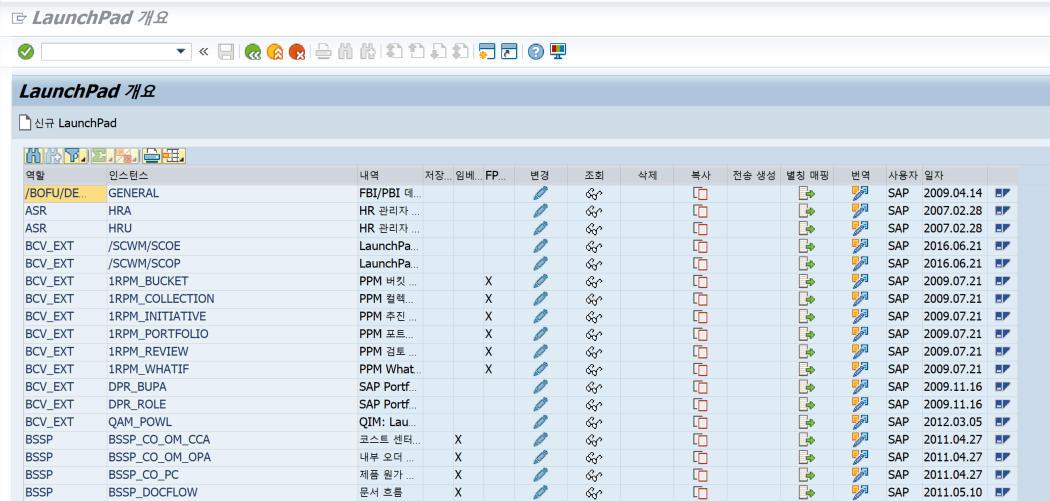Click change pencil for DPR_BUPA row
Screen dimensions: 1050x501
(540, 386)
